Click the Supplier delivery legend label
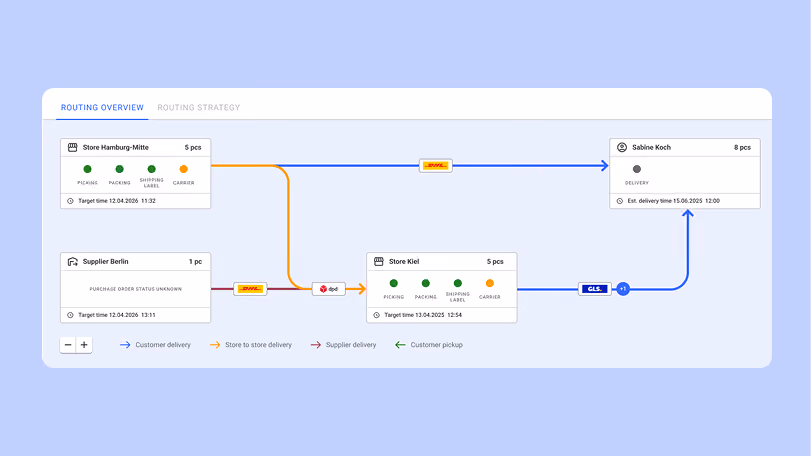This screenshot has height=456, width=811. coord(351,345)
